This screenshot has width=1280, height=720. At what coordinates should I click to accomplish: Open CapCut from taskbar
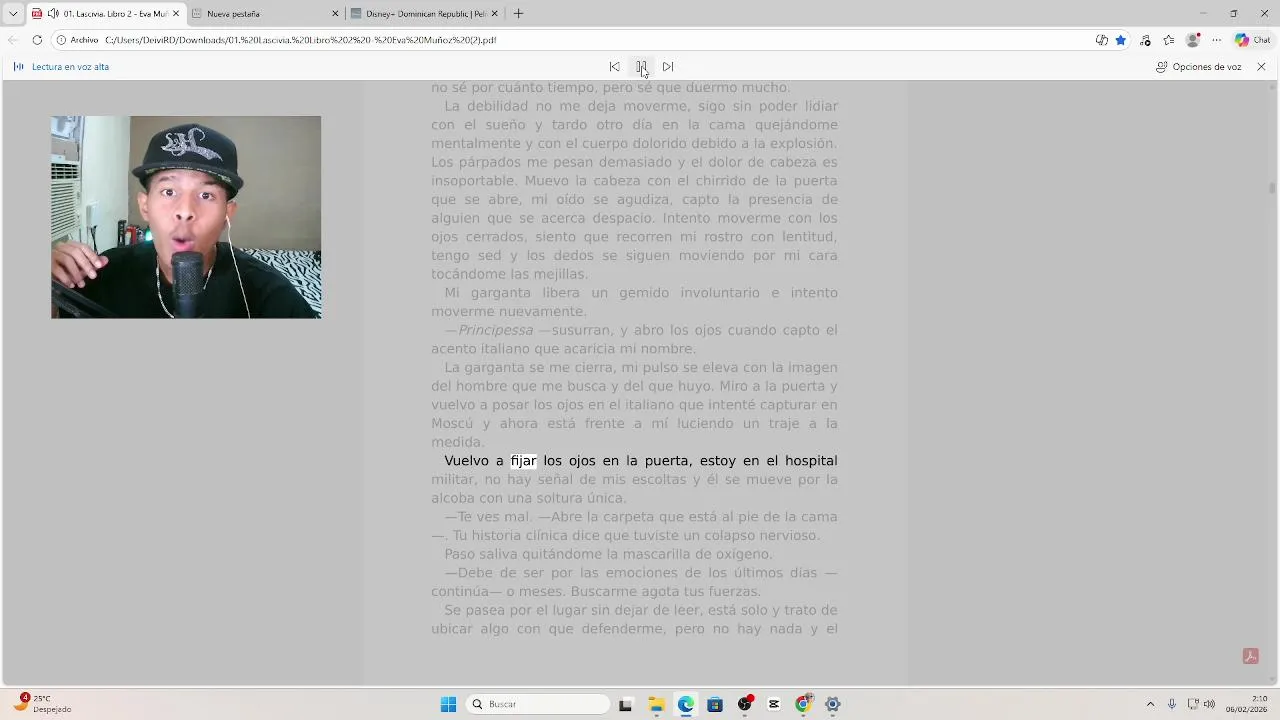coord(773,704)
